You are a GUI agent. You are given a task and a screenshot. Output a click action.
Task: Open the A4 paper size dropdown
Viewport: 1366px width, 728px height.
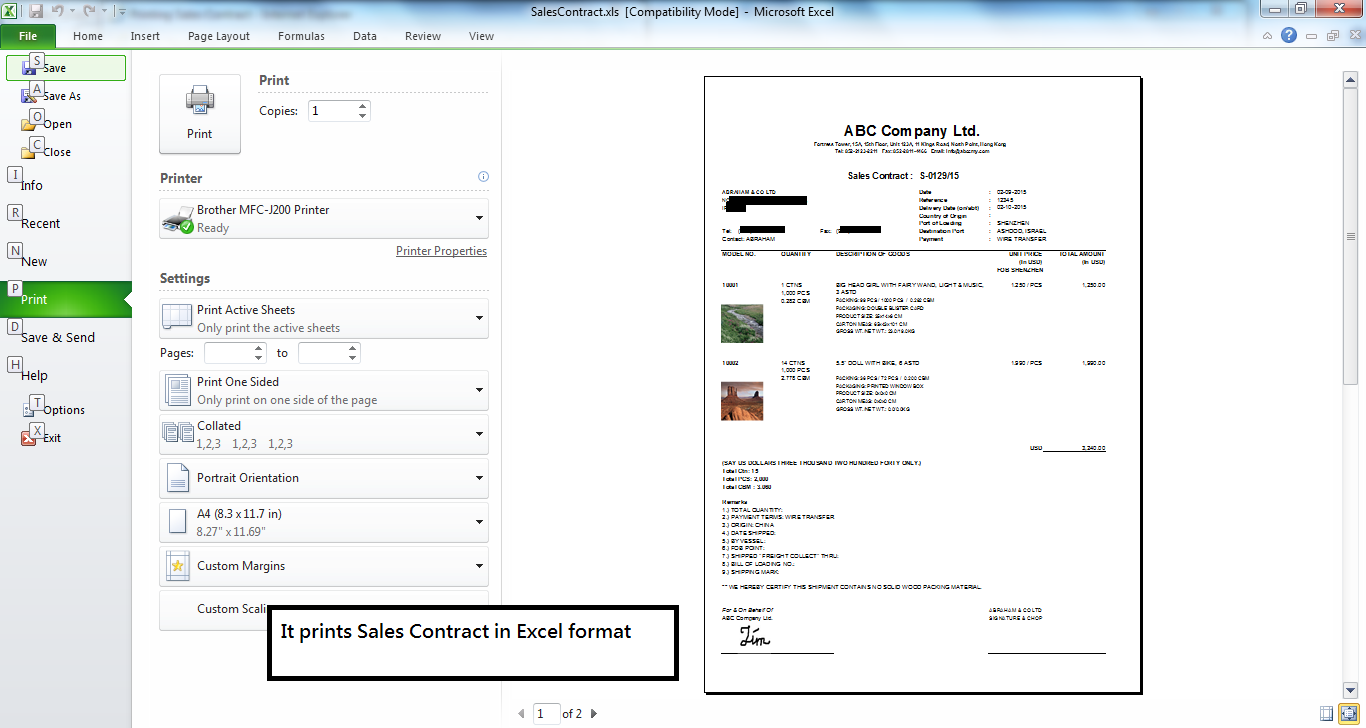coord(324,522)
